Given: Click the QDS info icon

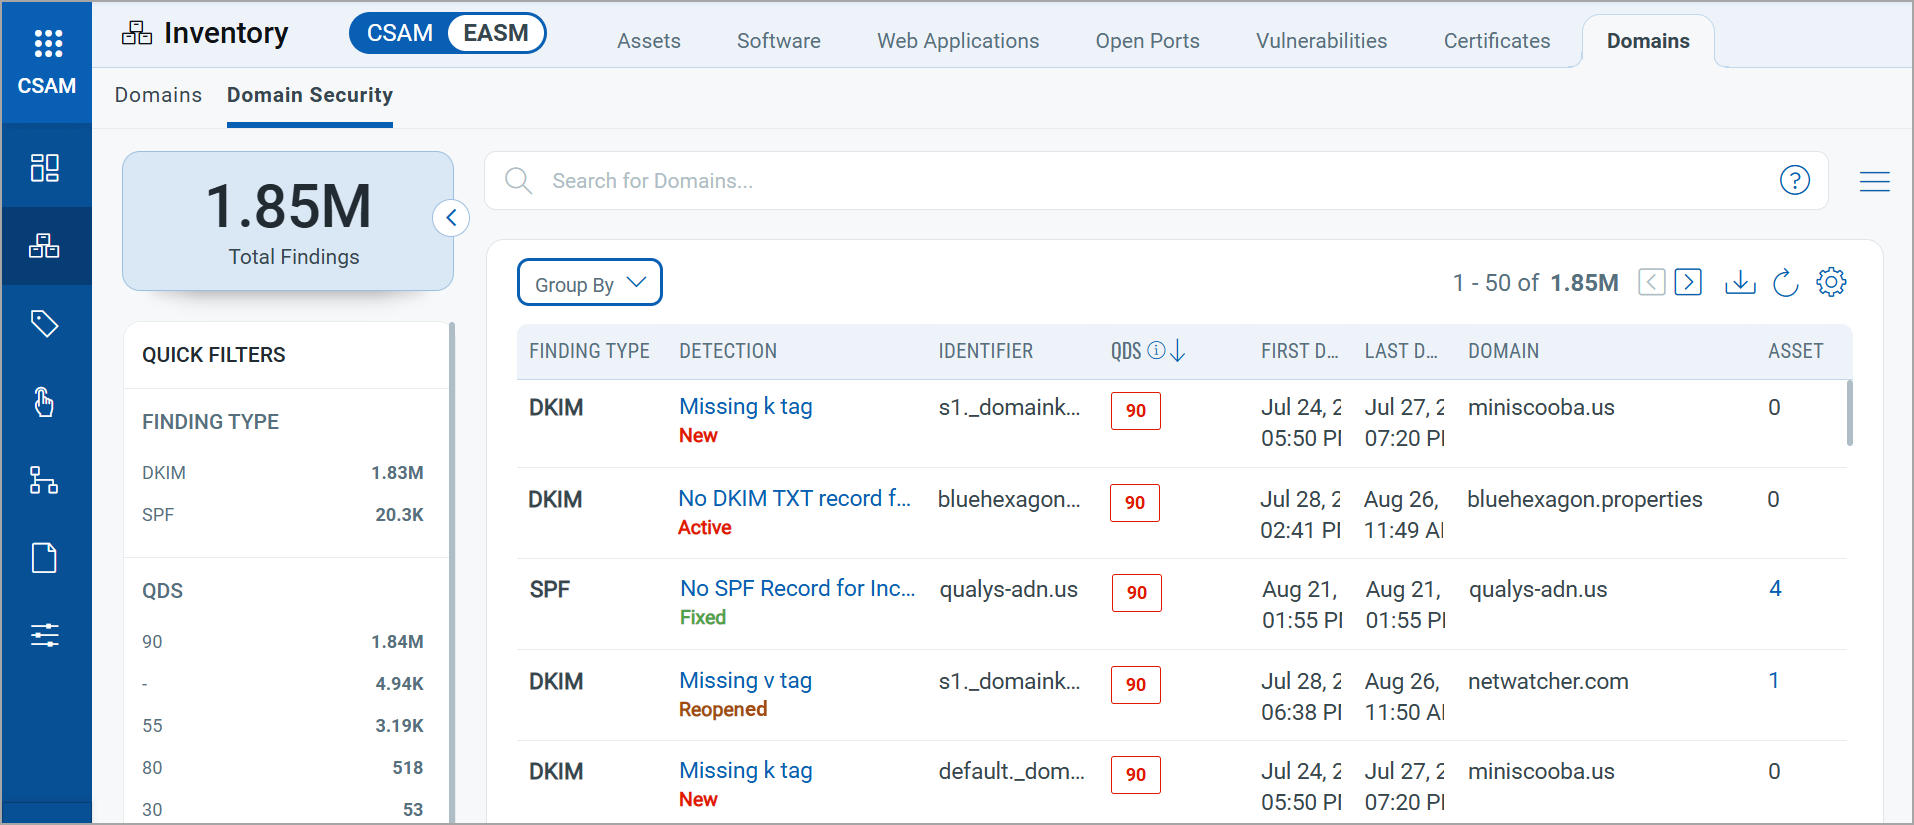Looking at the screenshot, I should pyautogui.click(x=1156, y=351).
